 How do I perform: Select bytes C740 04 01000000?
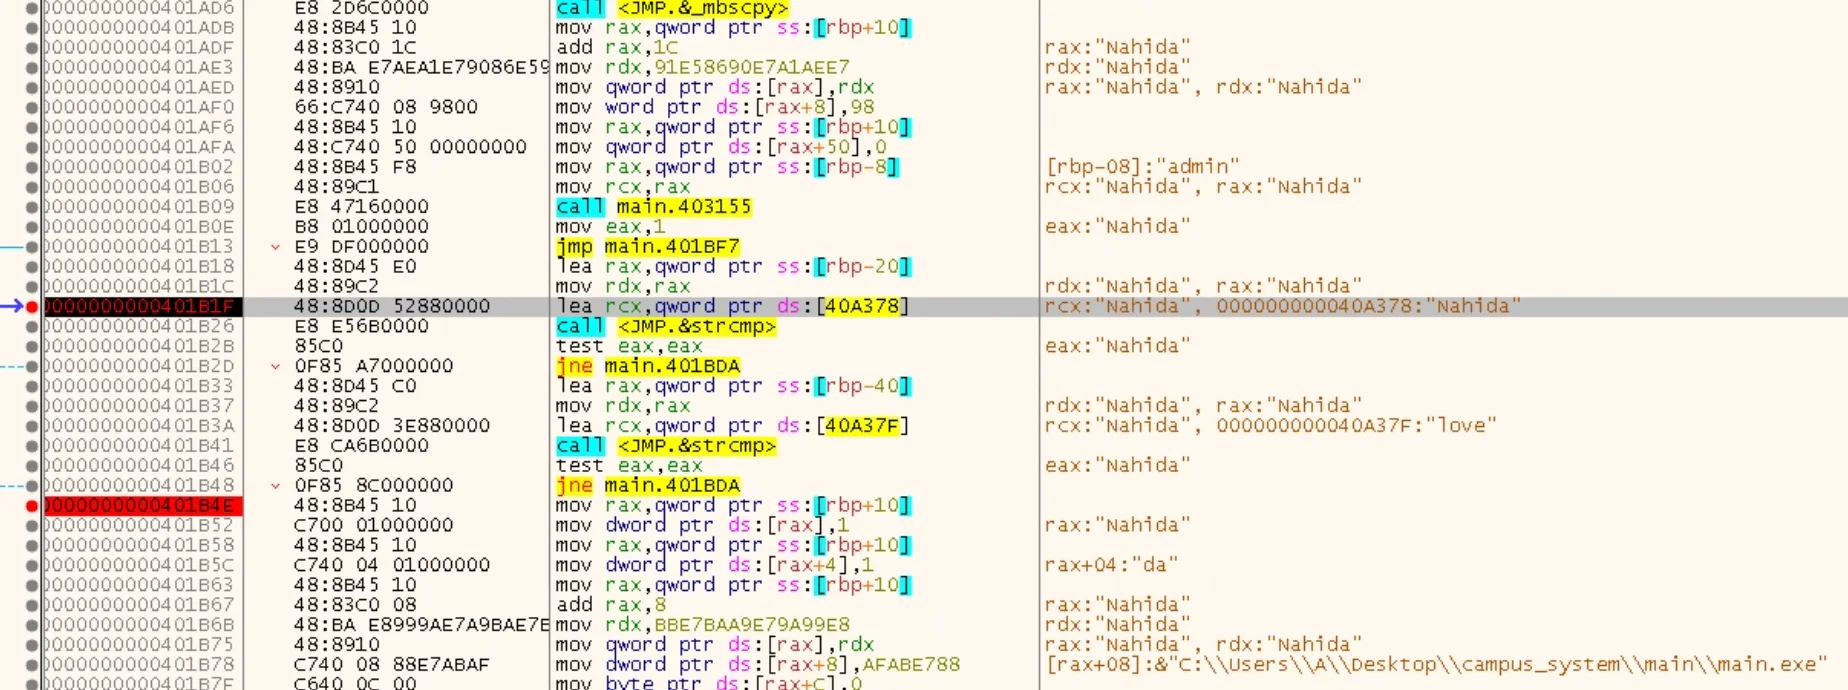tap(392, 565)
